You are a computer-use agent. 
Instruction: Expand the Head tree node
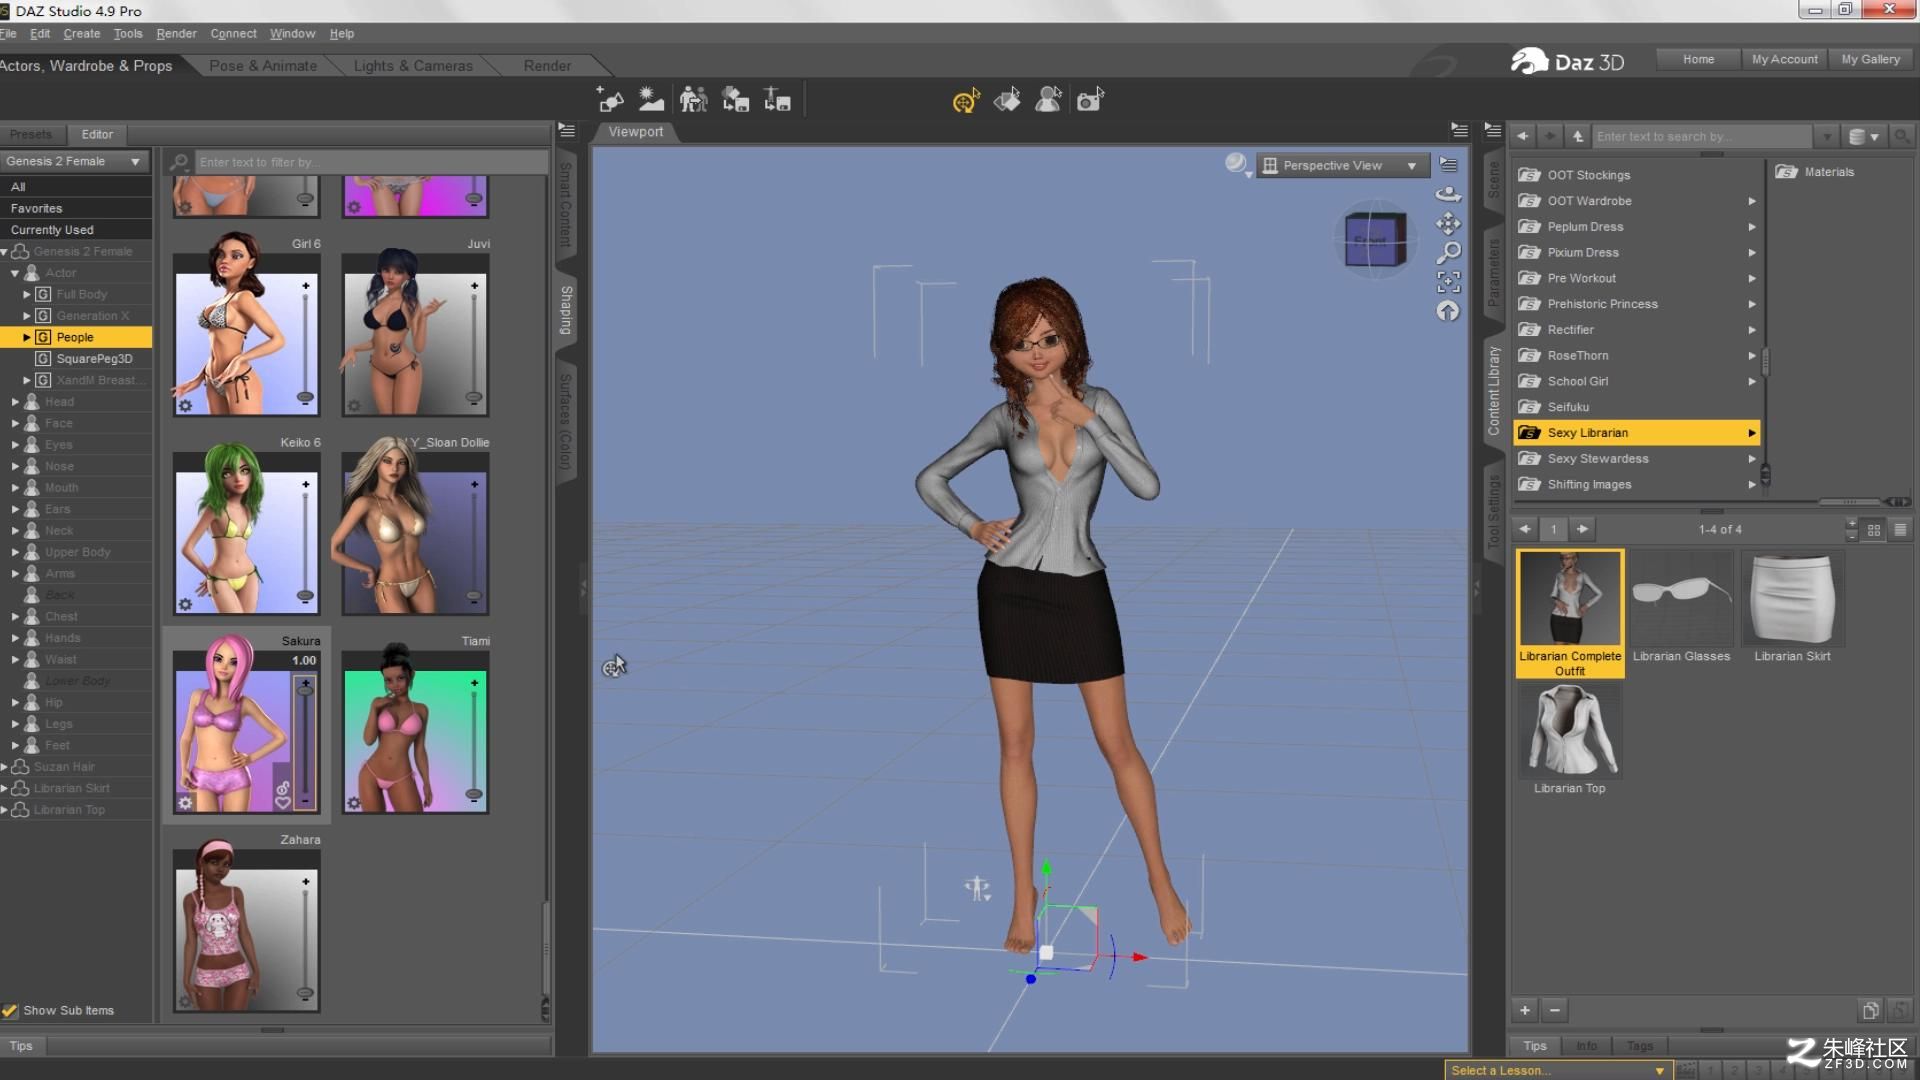(15, 402)
